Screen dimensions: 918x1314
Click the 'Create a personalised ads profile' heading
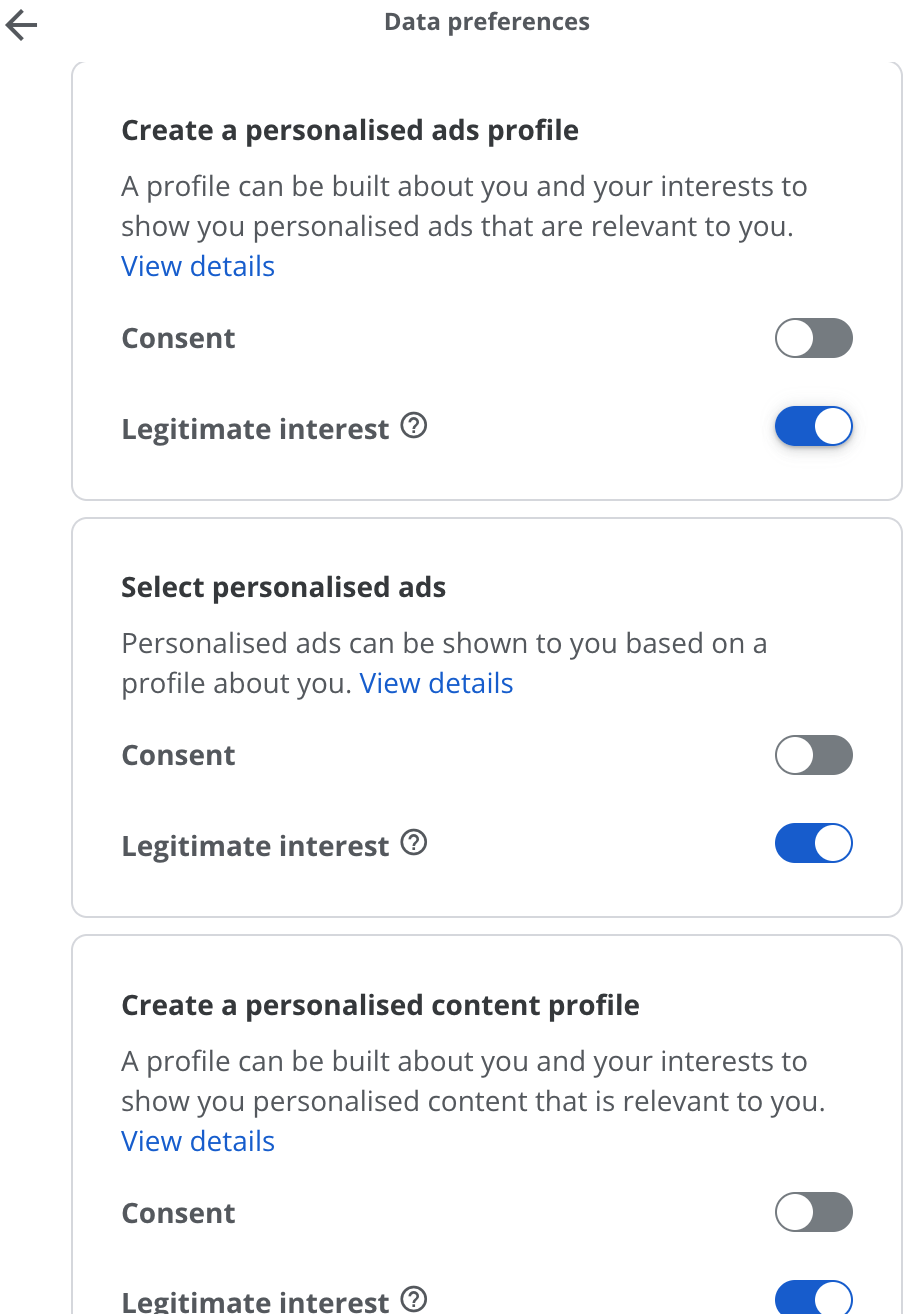click(350, 131)
